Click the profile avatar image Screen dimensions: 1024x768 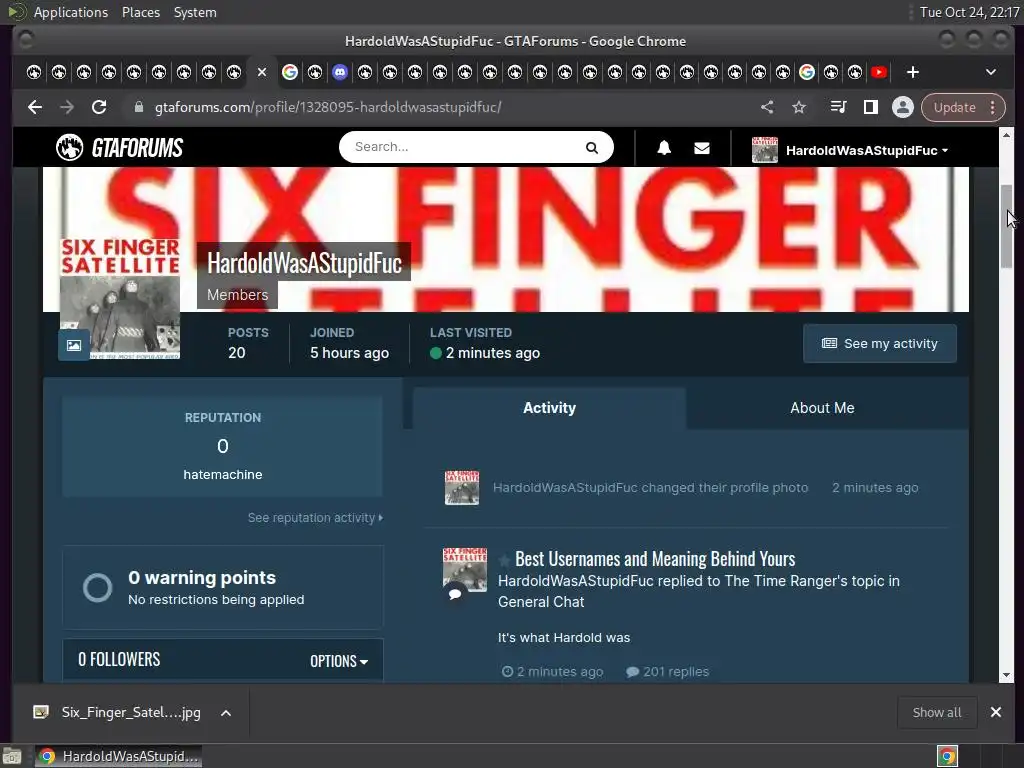tap(120, 299)
